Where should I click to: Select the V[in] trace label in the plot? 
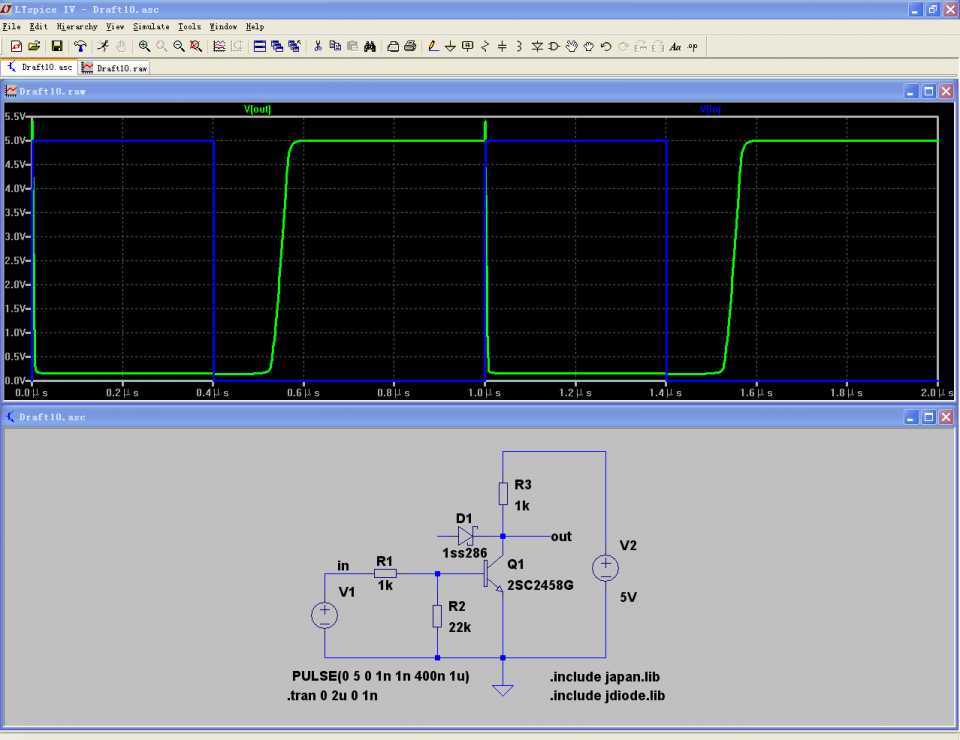point(710,109)
